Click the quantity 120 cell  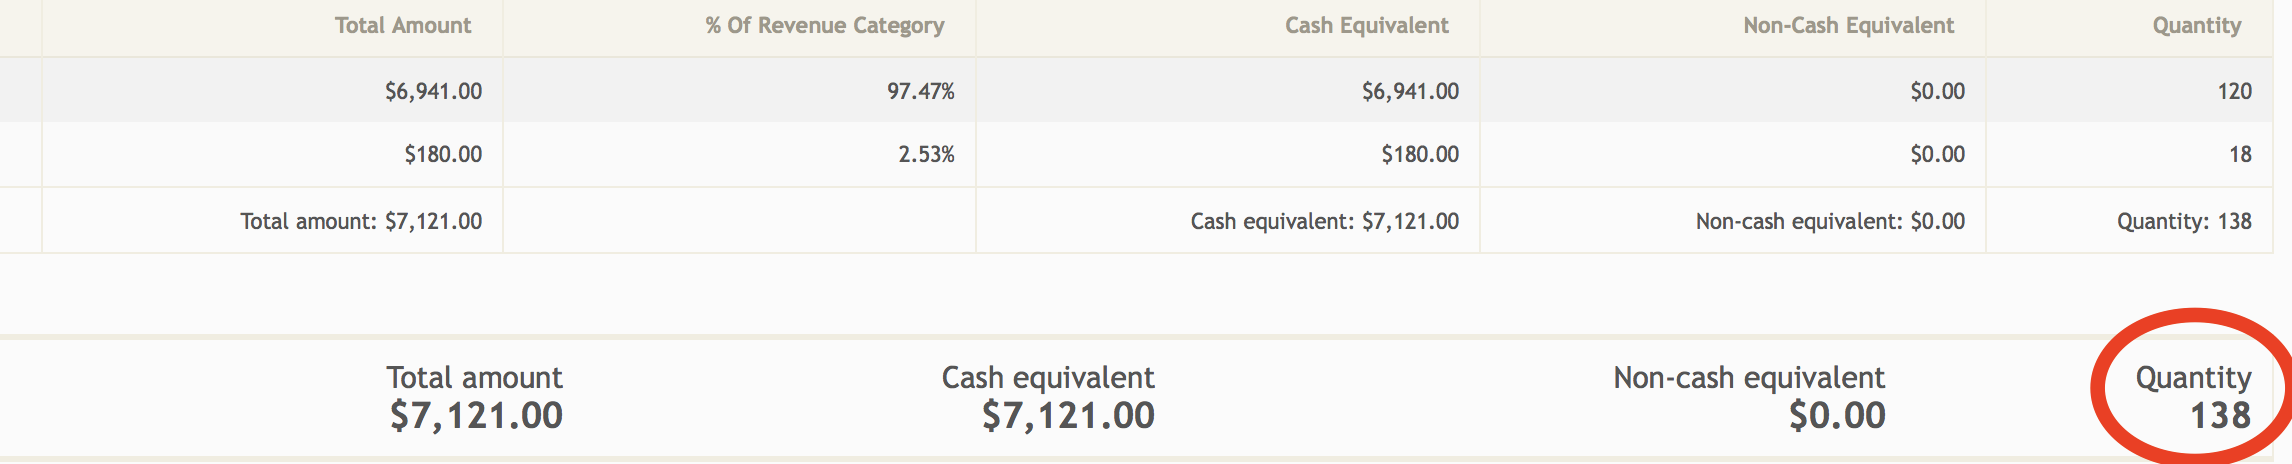2129,91
